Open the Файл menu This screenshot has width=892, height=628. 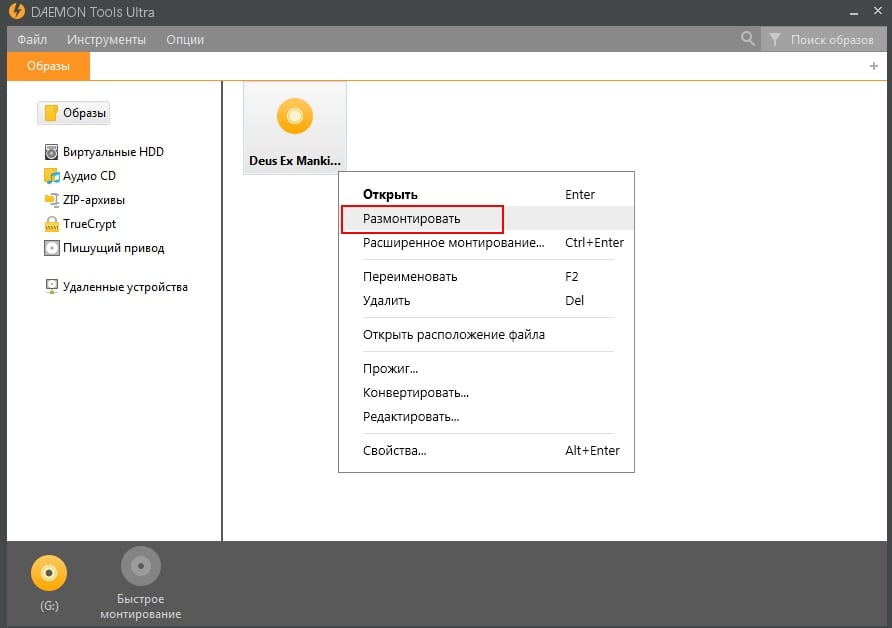32,39
